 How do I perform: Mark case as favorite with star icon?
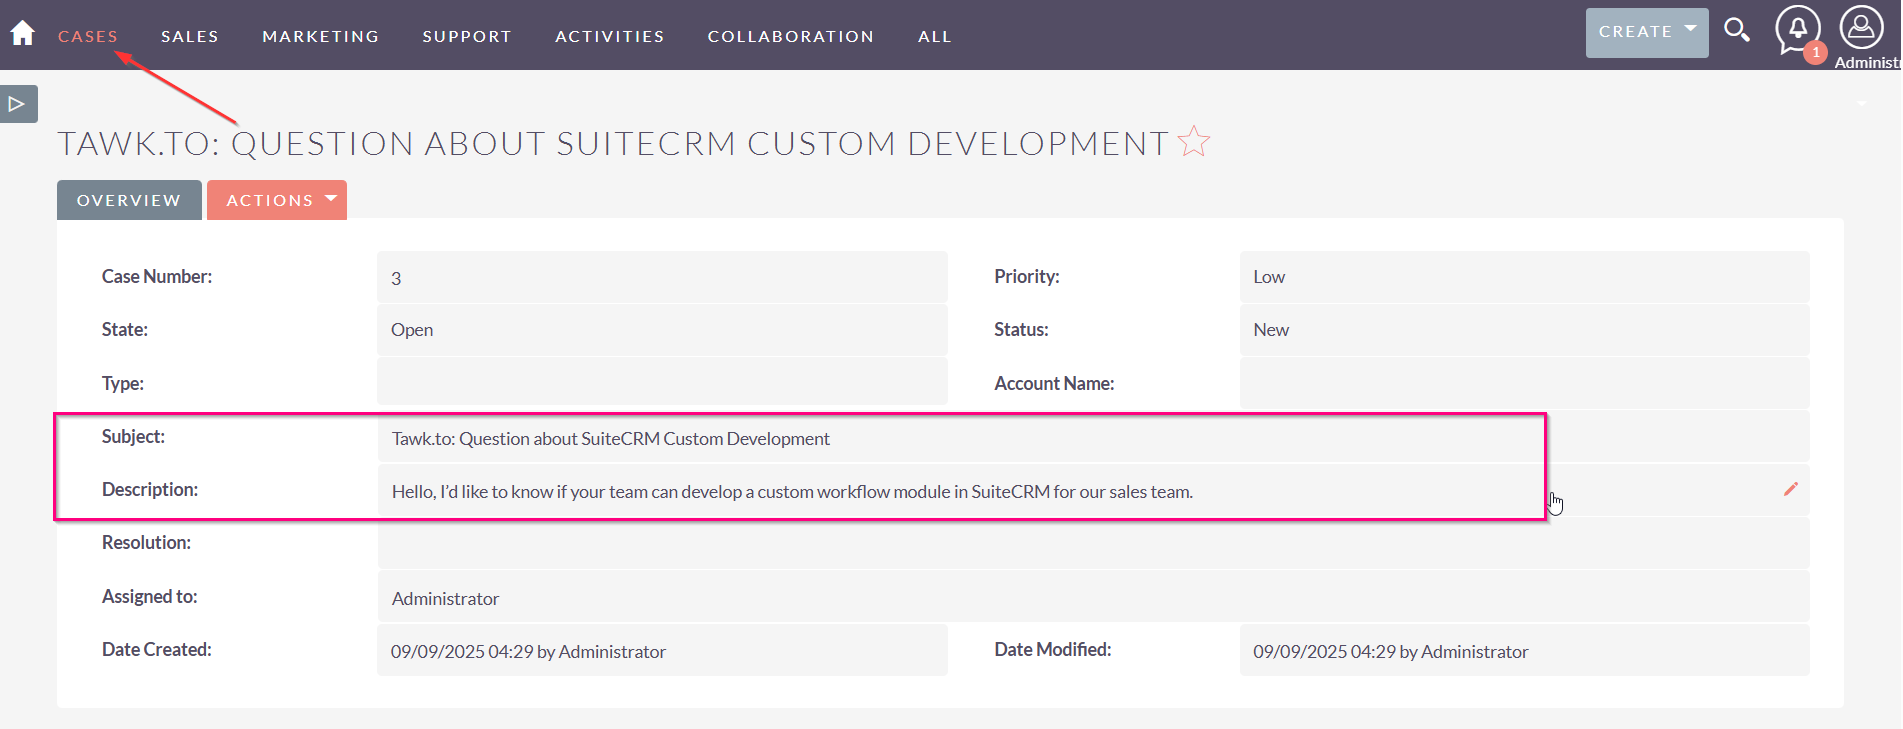coord(1194,142)
